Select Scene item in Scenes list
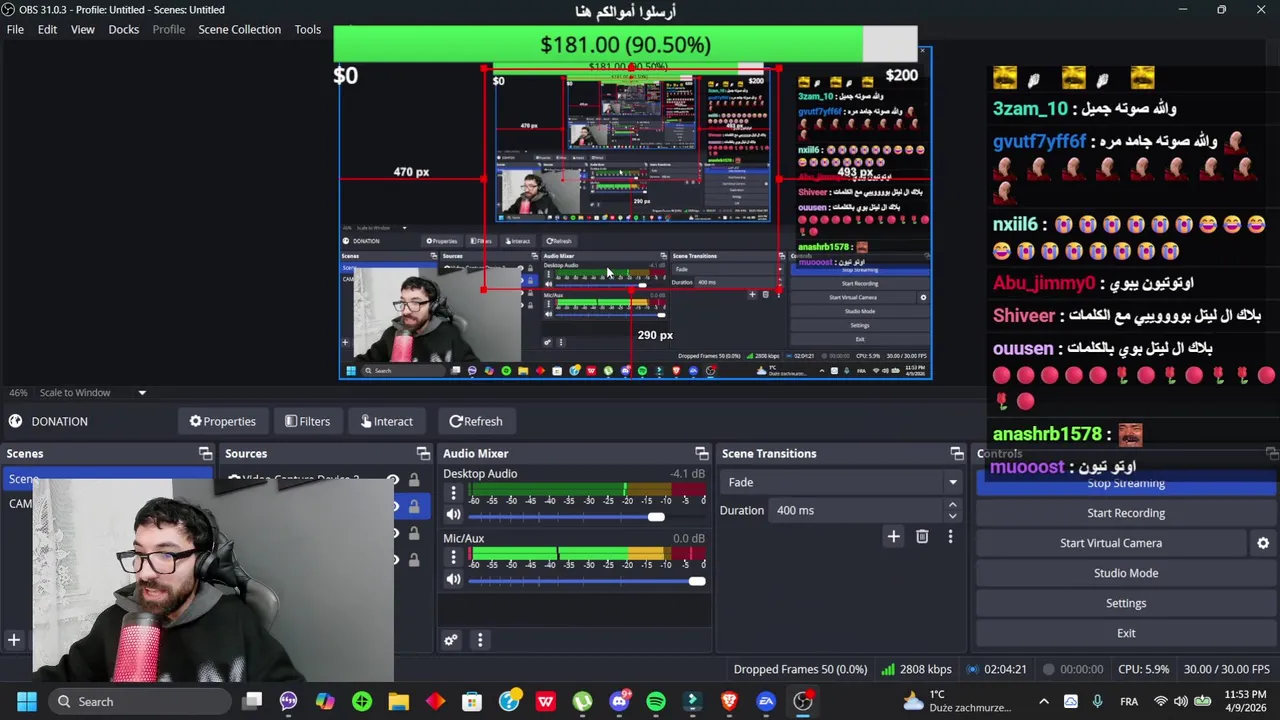 click(108, 479)
